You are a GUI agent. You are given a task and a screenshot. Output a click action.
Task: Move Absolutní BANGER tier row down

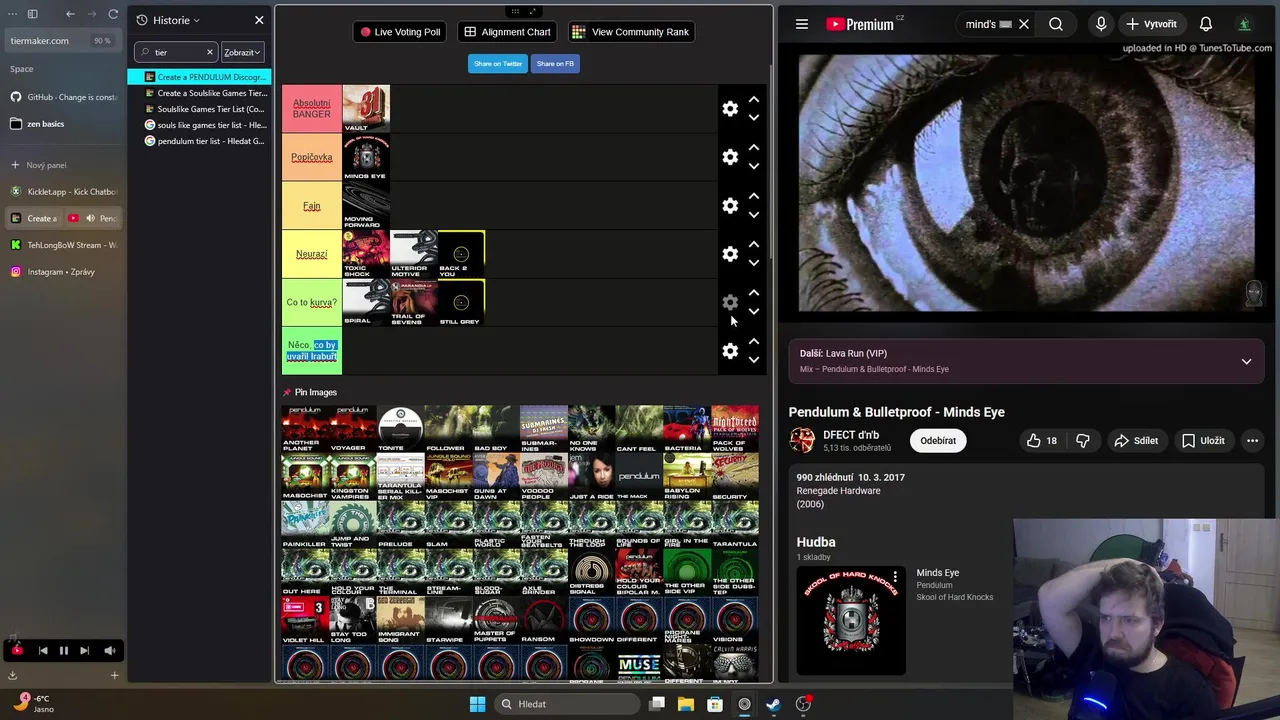point(754,118)
